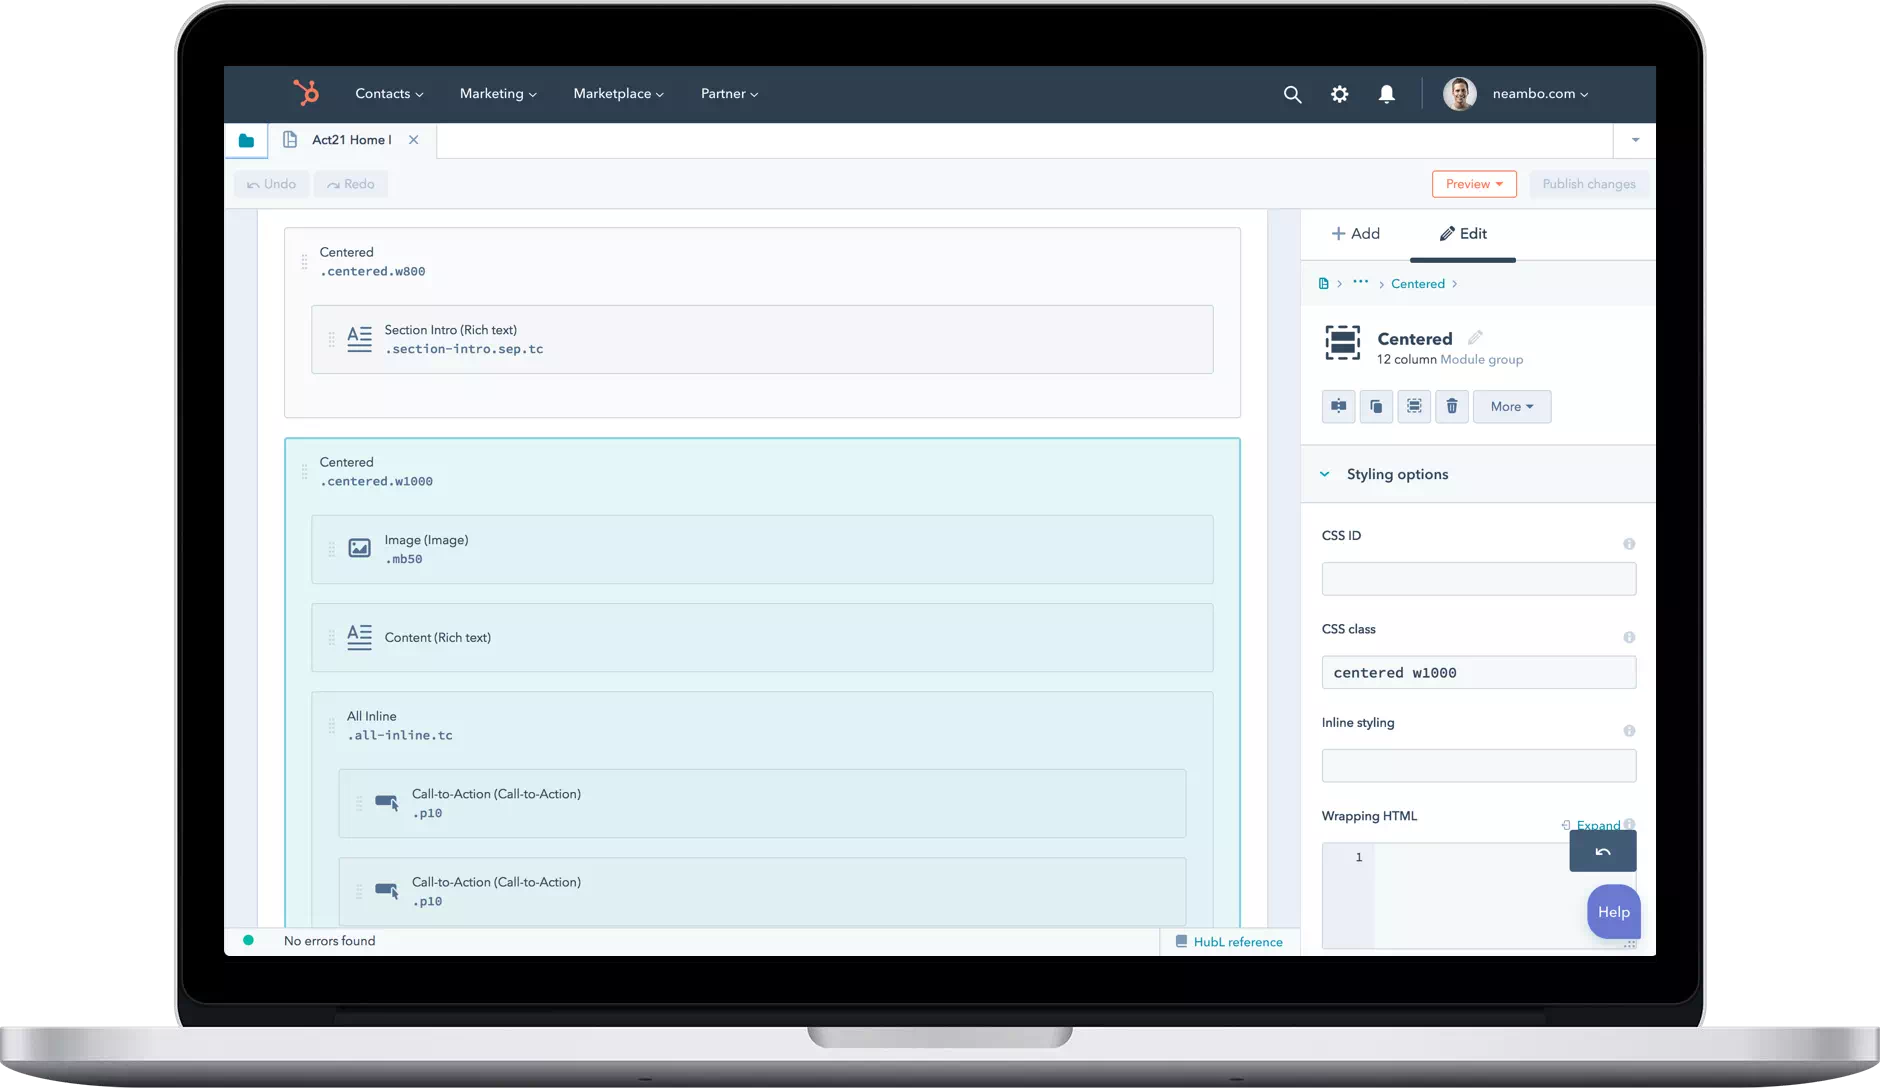
Task: Delete the Centered group with trash icon
Action: pyautogui.click(x=1452, y=406)
